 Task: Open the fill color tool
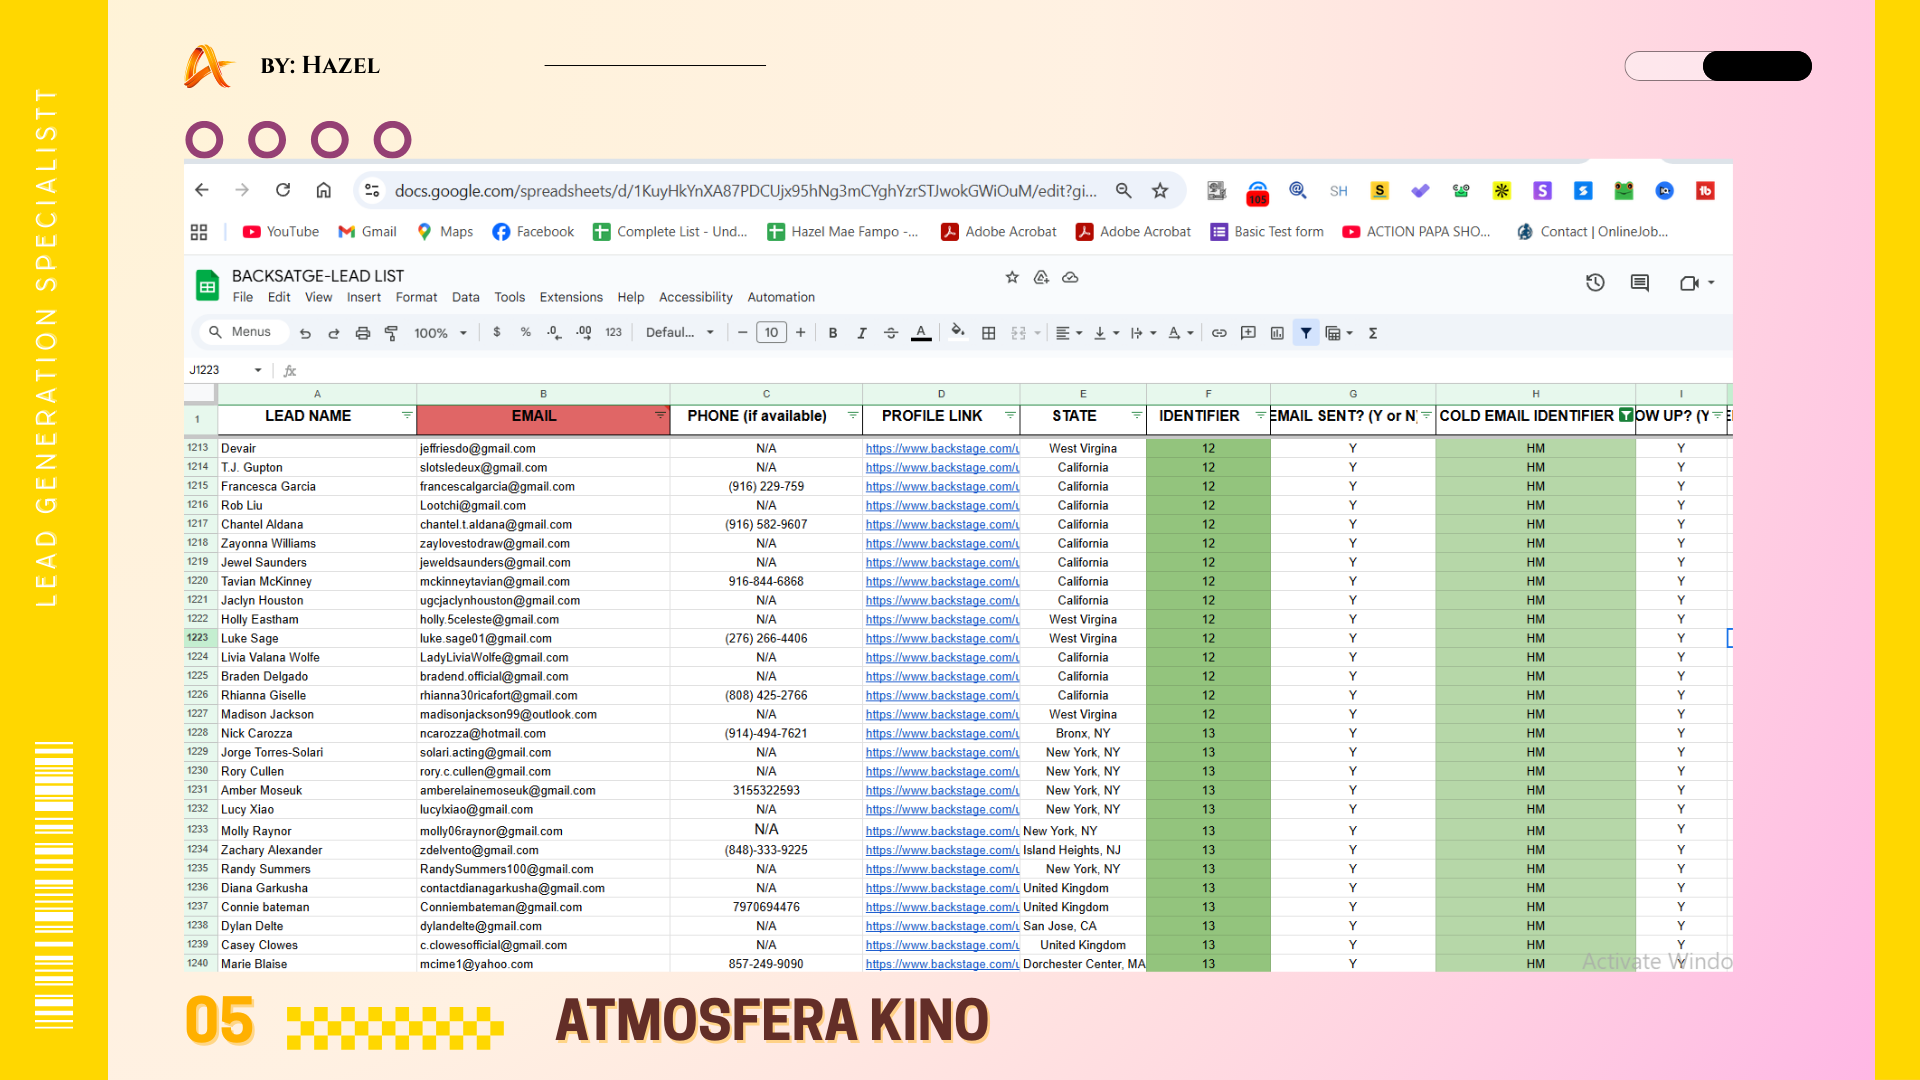pyautogui.click(x=958, y=332)
